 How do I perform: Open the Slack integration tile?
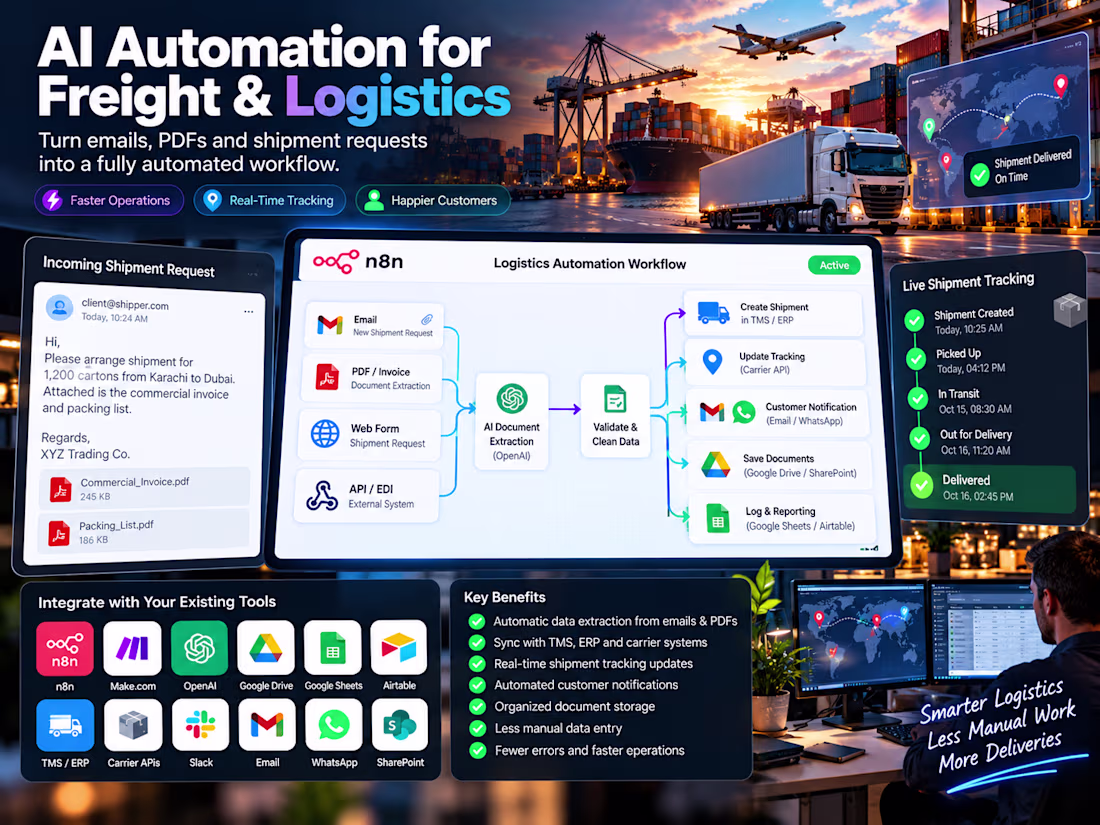pyautogui.click(x=201, y=725)
